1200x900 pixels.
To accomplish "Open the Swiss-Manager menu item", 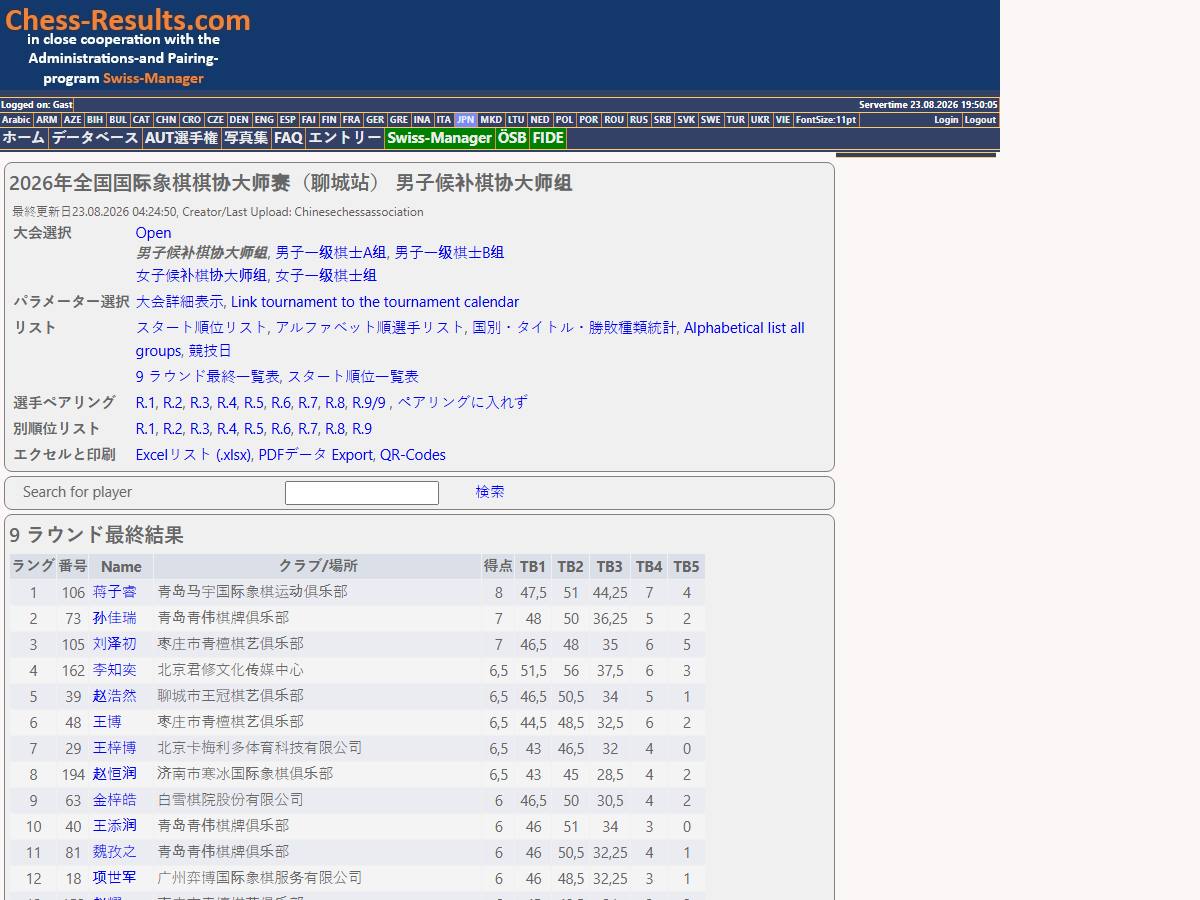I will click(x=440, y=138).
